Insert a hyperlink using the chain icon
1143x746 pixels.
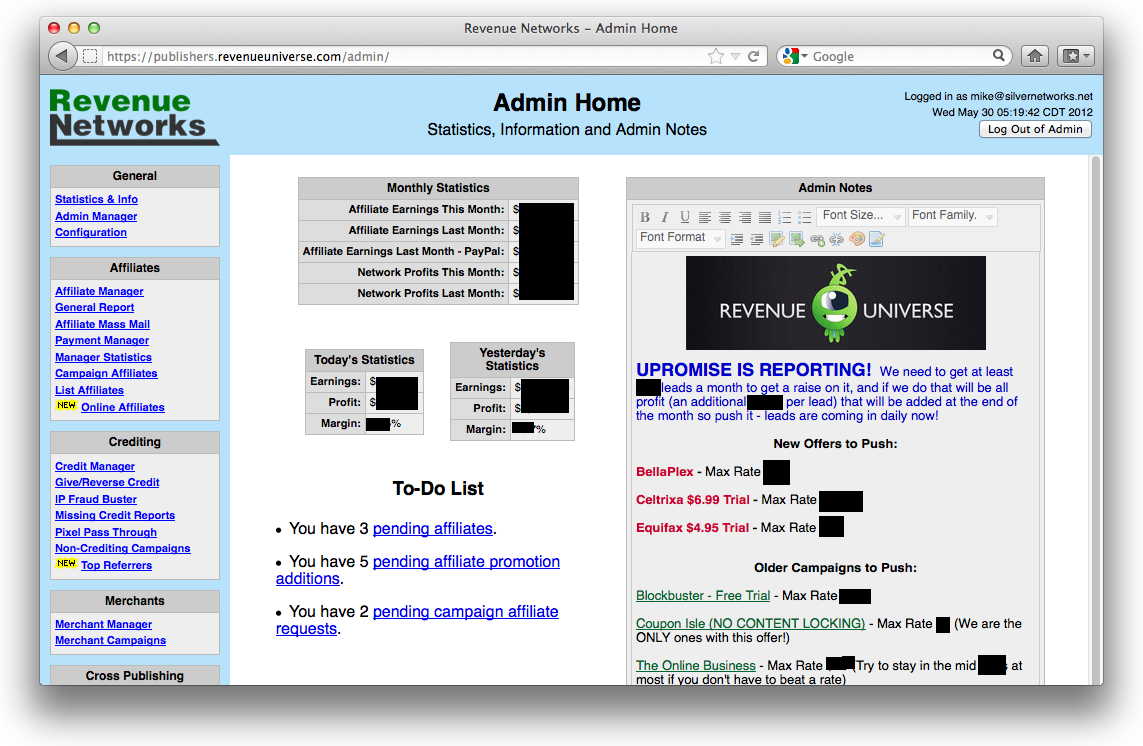[x=817, y=239]
